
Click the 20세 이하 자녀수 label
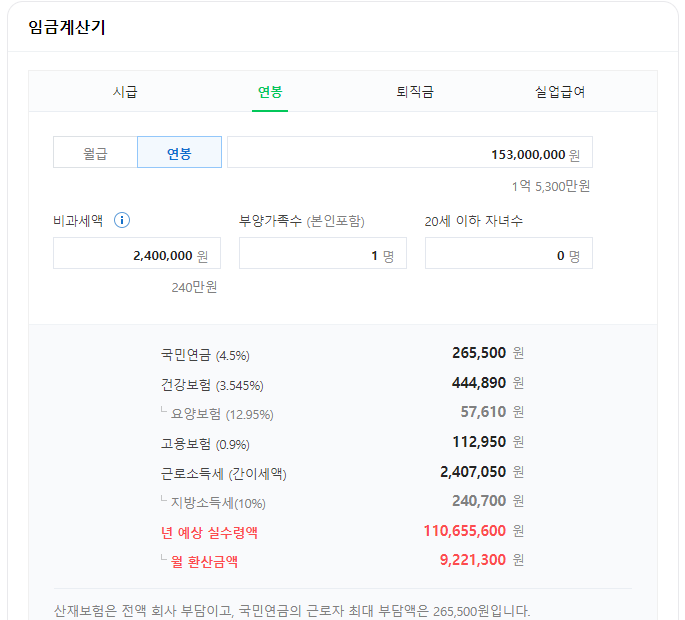point(474,220)
